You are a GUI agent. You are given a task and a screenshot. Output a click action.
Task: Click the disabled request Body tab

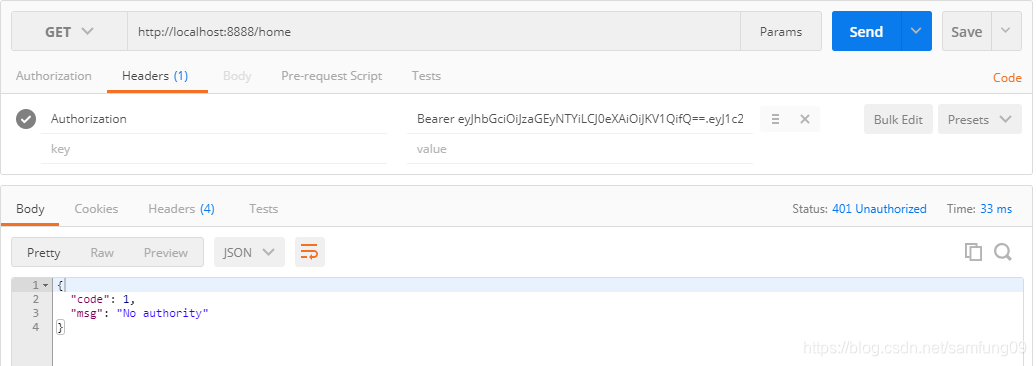[237, 76]
